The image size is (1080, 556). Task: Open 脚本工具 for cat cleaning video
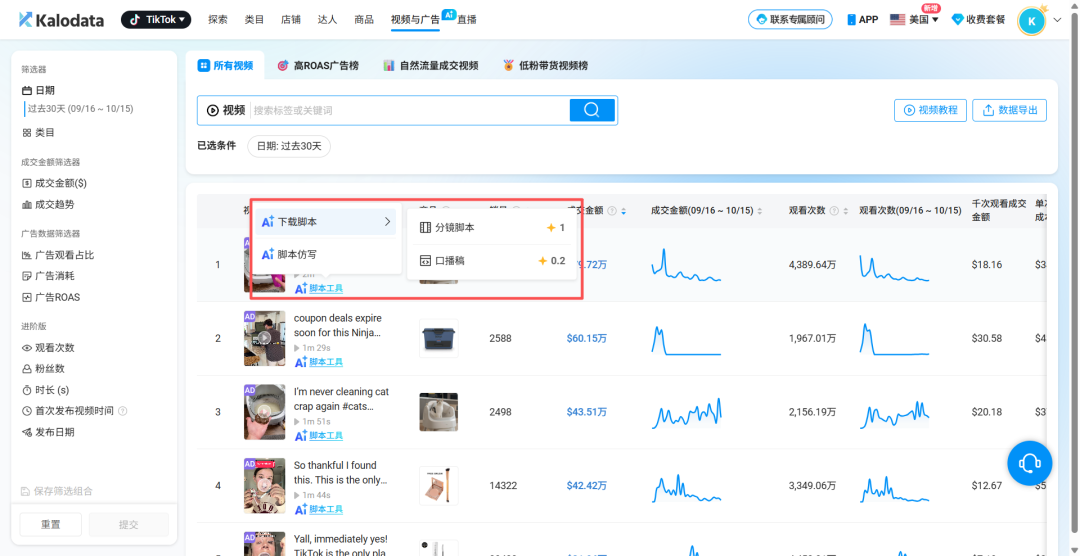[x=319, y=435]
